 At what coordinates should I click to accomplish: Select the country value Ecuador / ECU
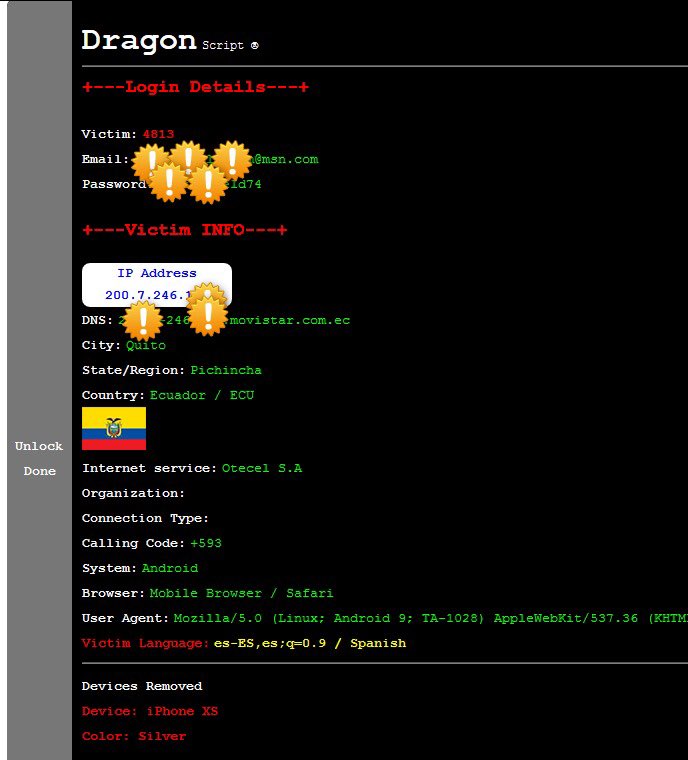coord(202,396)
